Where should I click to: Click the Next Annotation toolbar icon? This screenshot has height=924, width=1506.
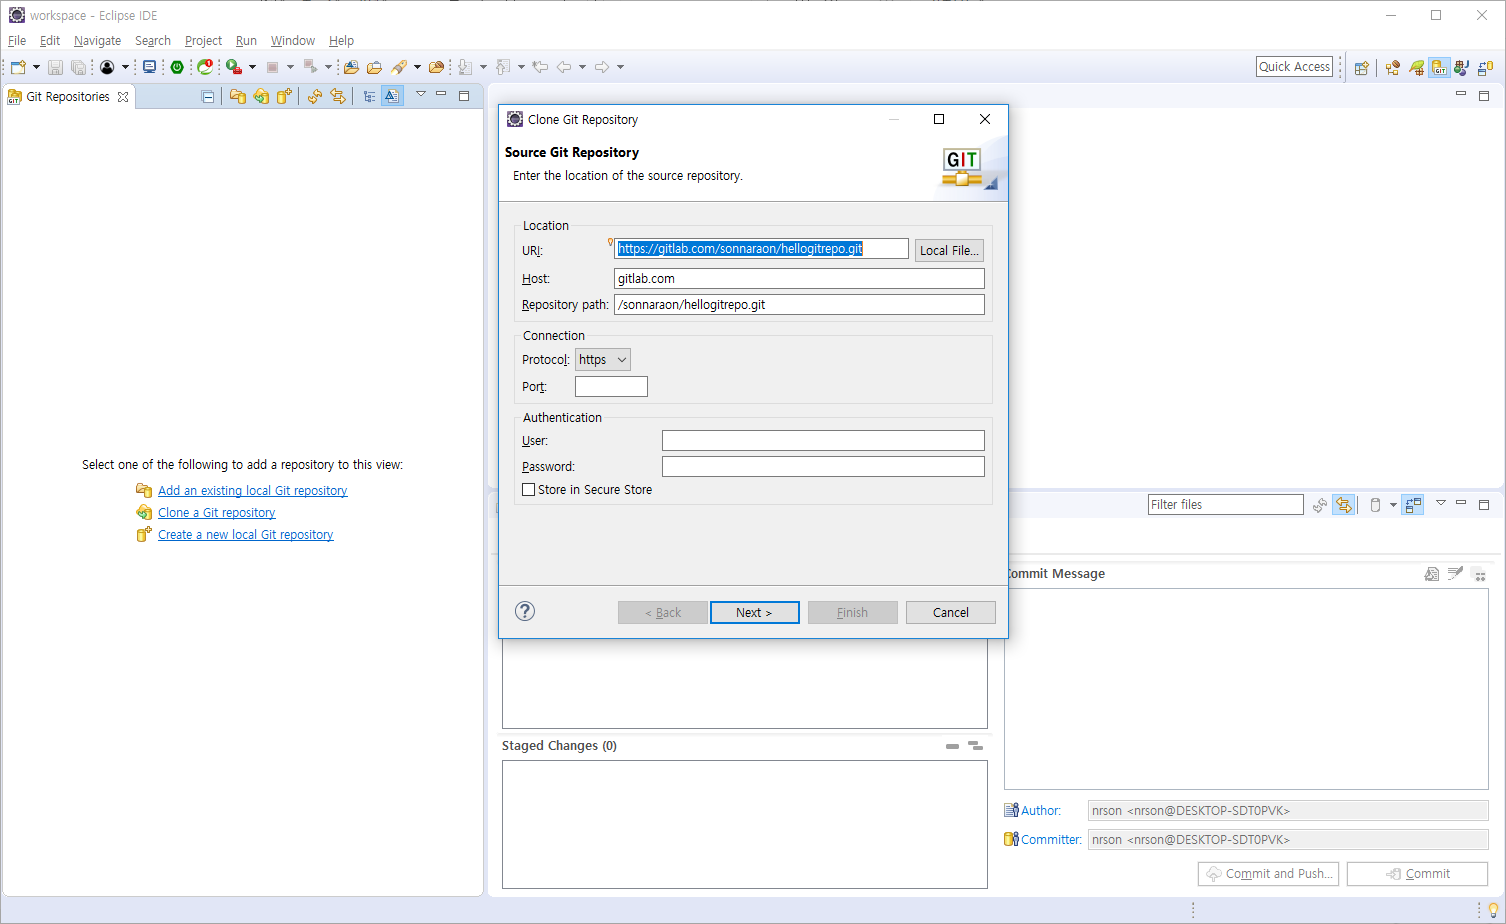465,67
